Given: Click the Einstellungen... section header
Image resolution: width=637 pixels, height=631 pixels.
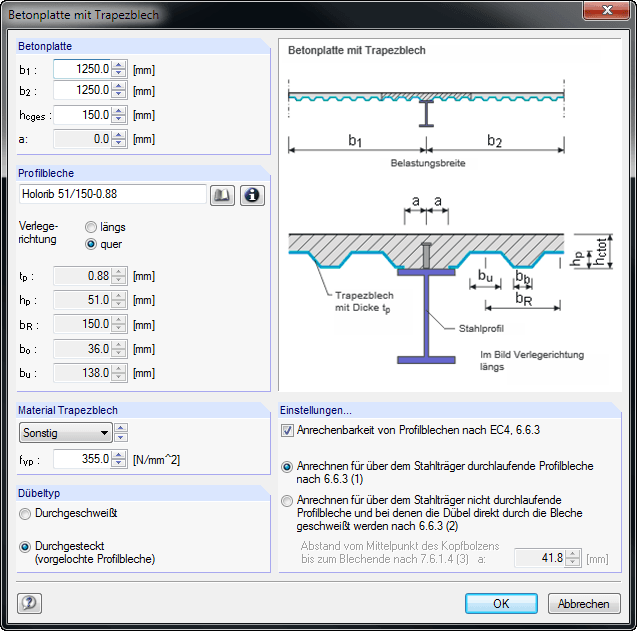Looking at the screenshot, I should pos(450,410).
